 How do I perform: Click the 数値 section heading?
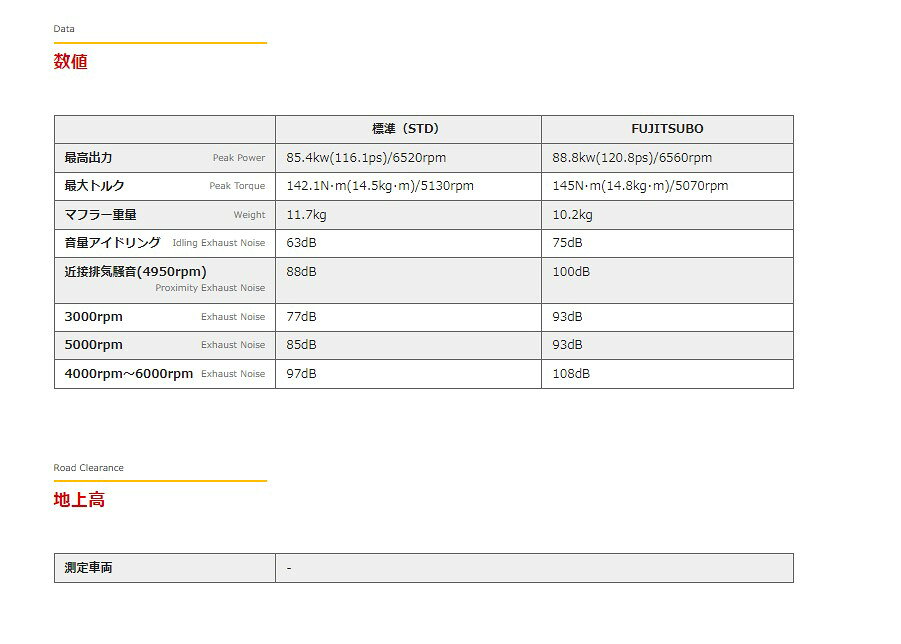pos(71,62)
